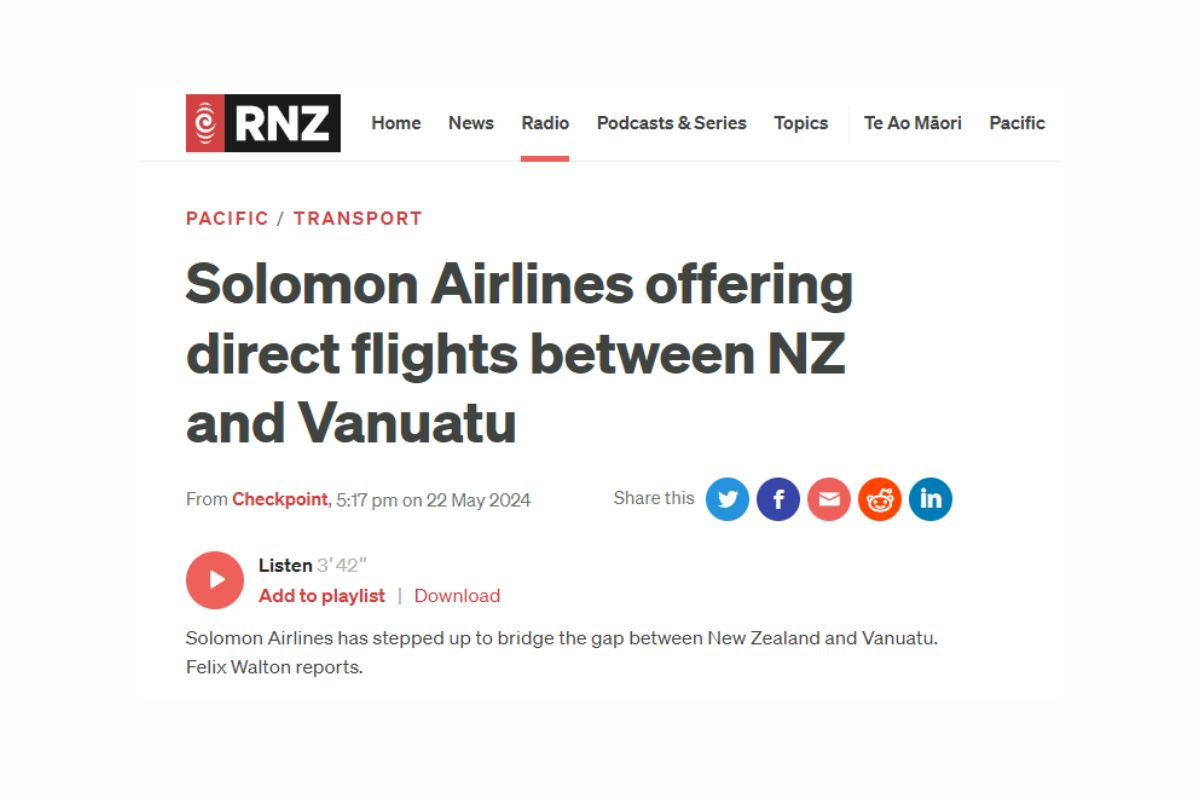Open the Topics menu
Image resolution: width=1200 pixels, height=800 pixels.
pos(801,123)
